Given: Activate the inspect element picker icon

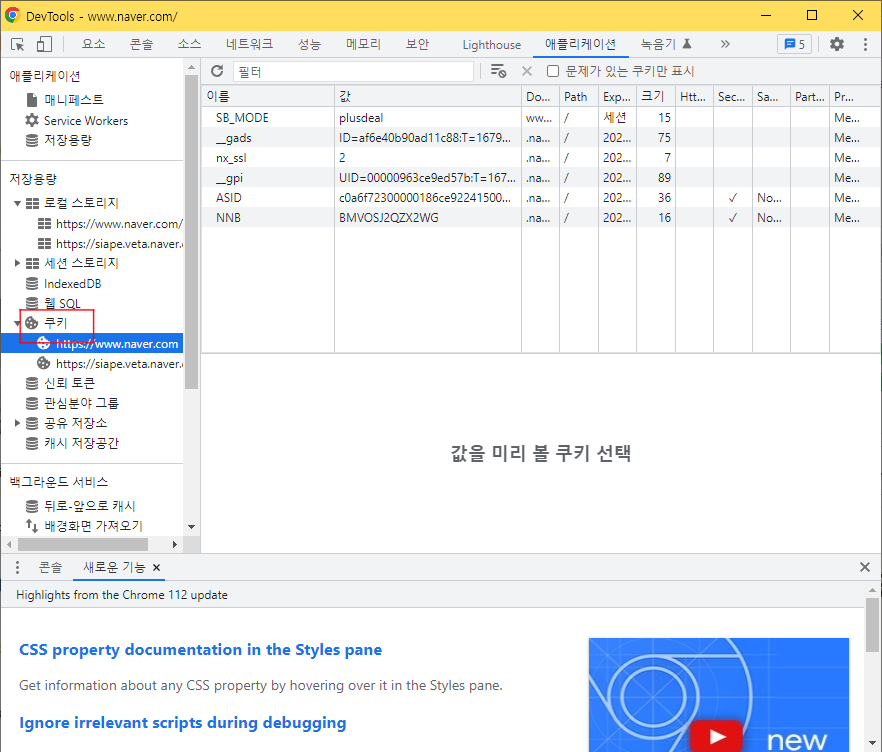Looking at the screenshot, I should (x=17, y=44).
